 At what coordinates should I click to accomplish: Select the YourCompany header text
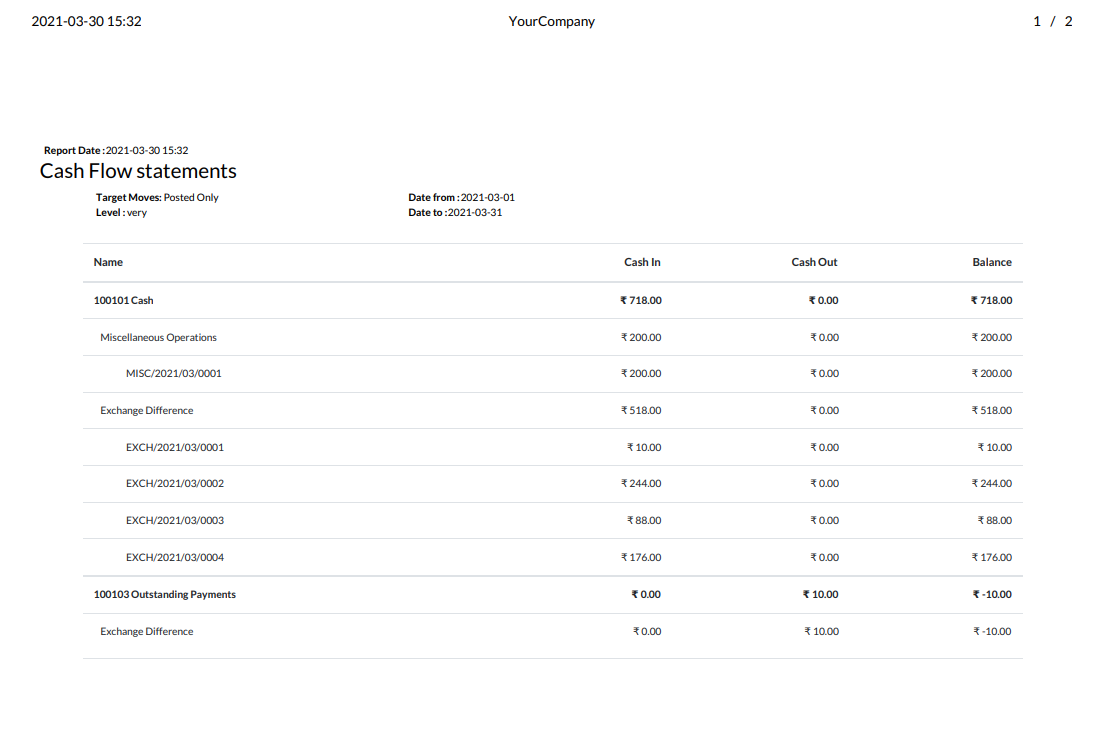(x=551, y=21)
